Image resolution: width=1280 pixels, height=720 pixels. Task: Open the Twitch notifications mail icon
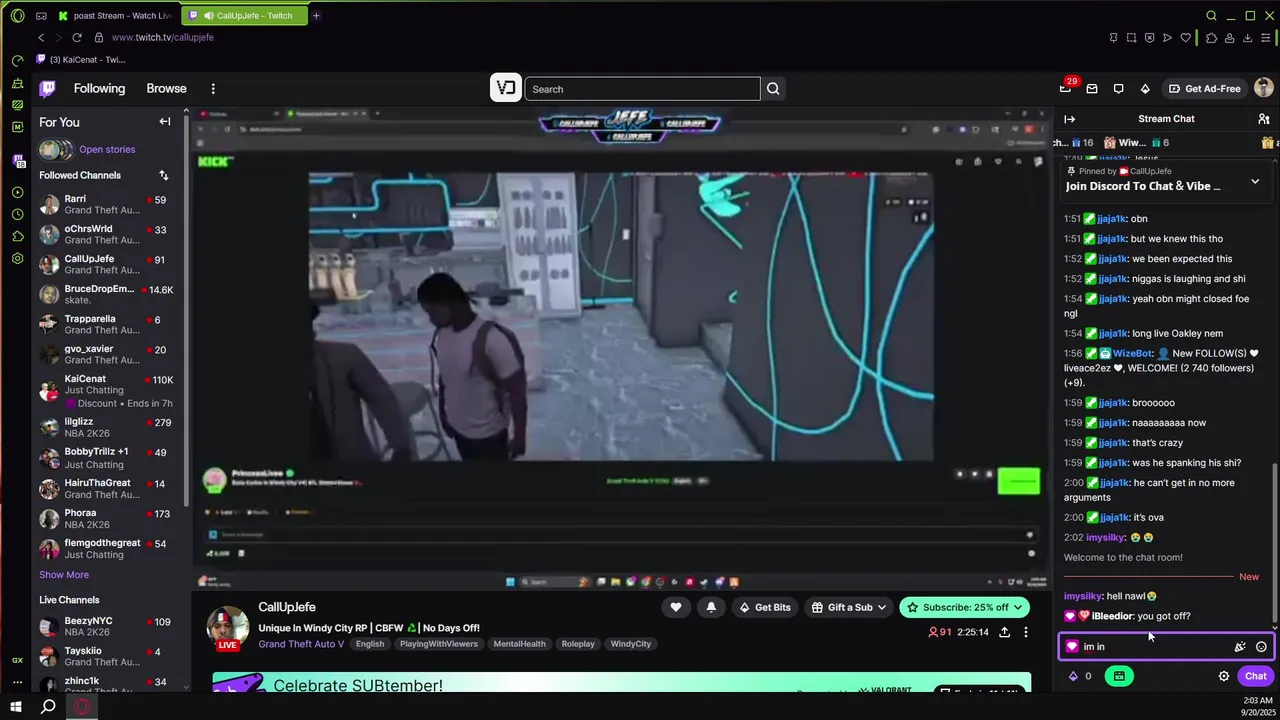[x=1092, y=89]
